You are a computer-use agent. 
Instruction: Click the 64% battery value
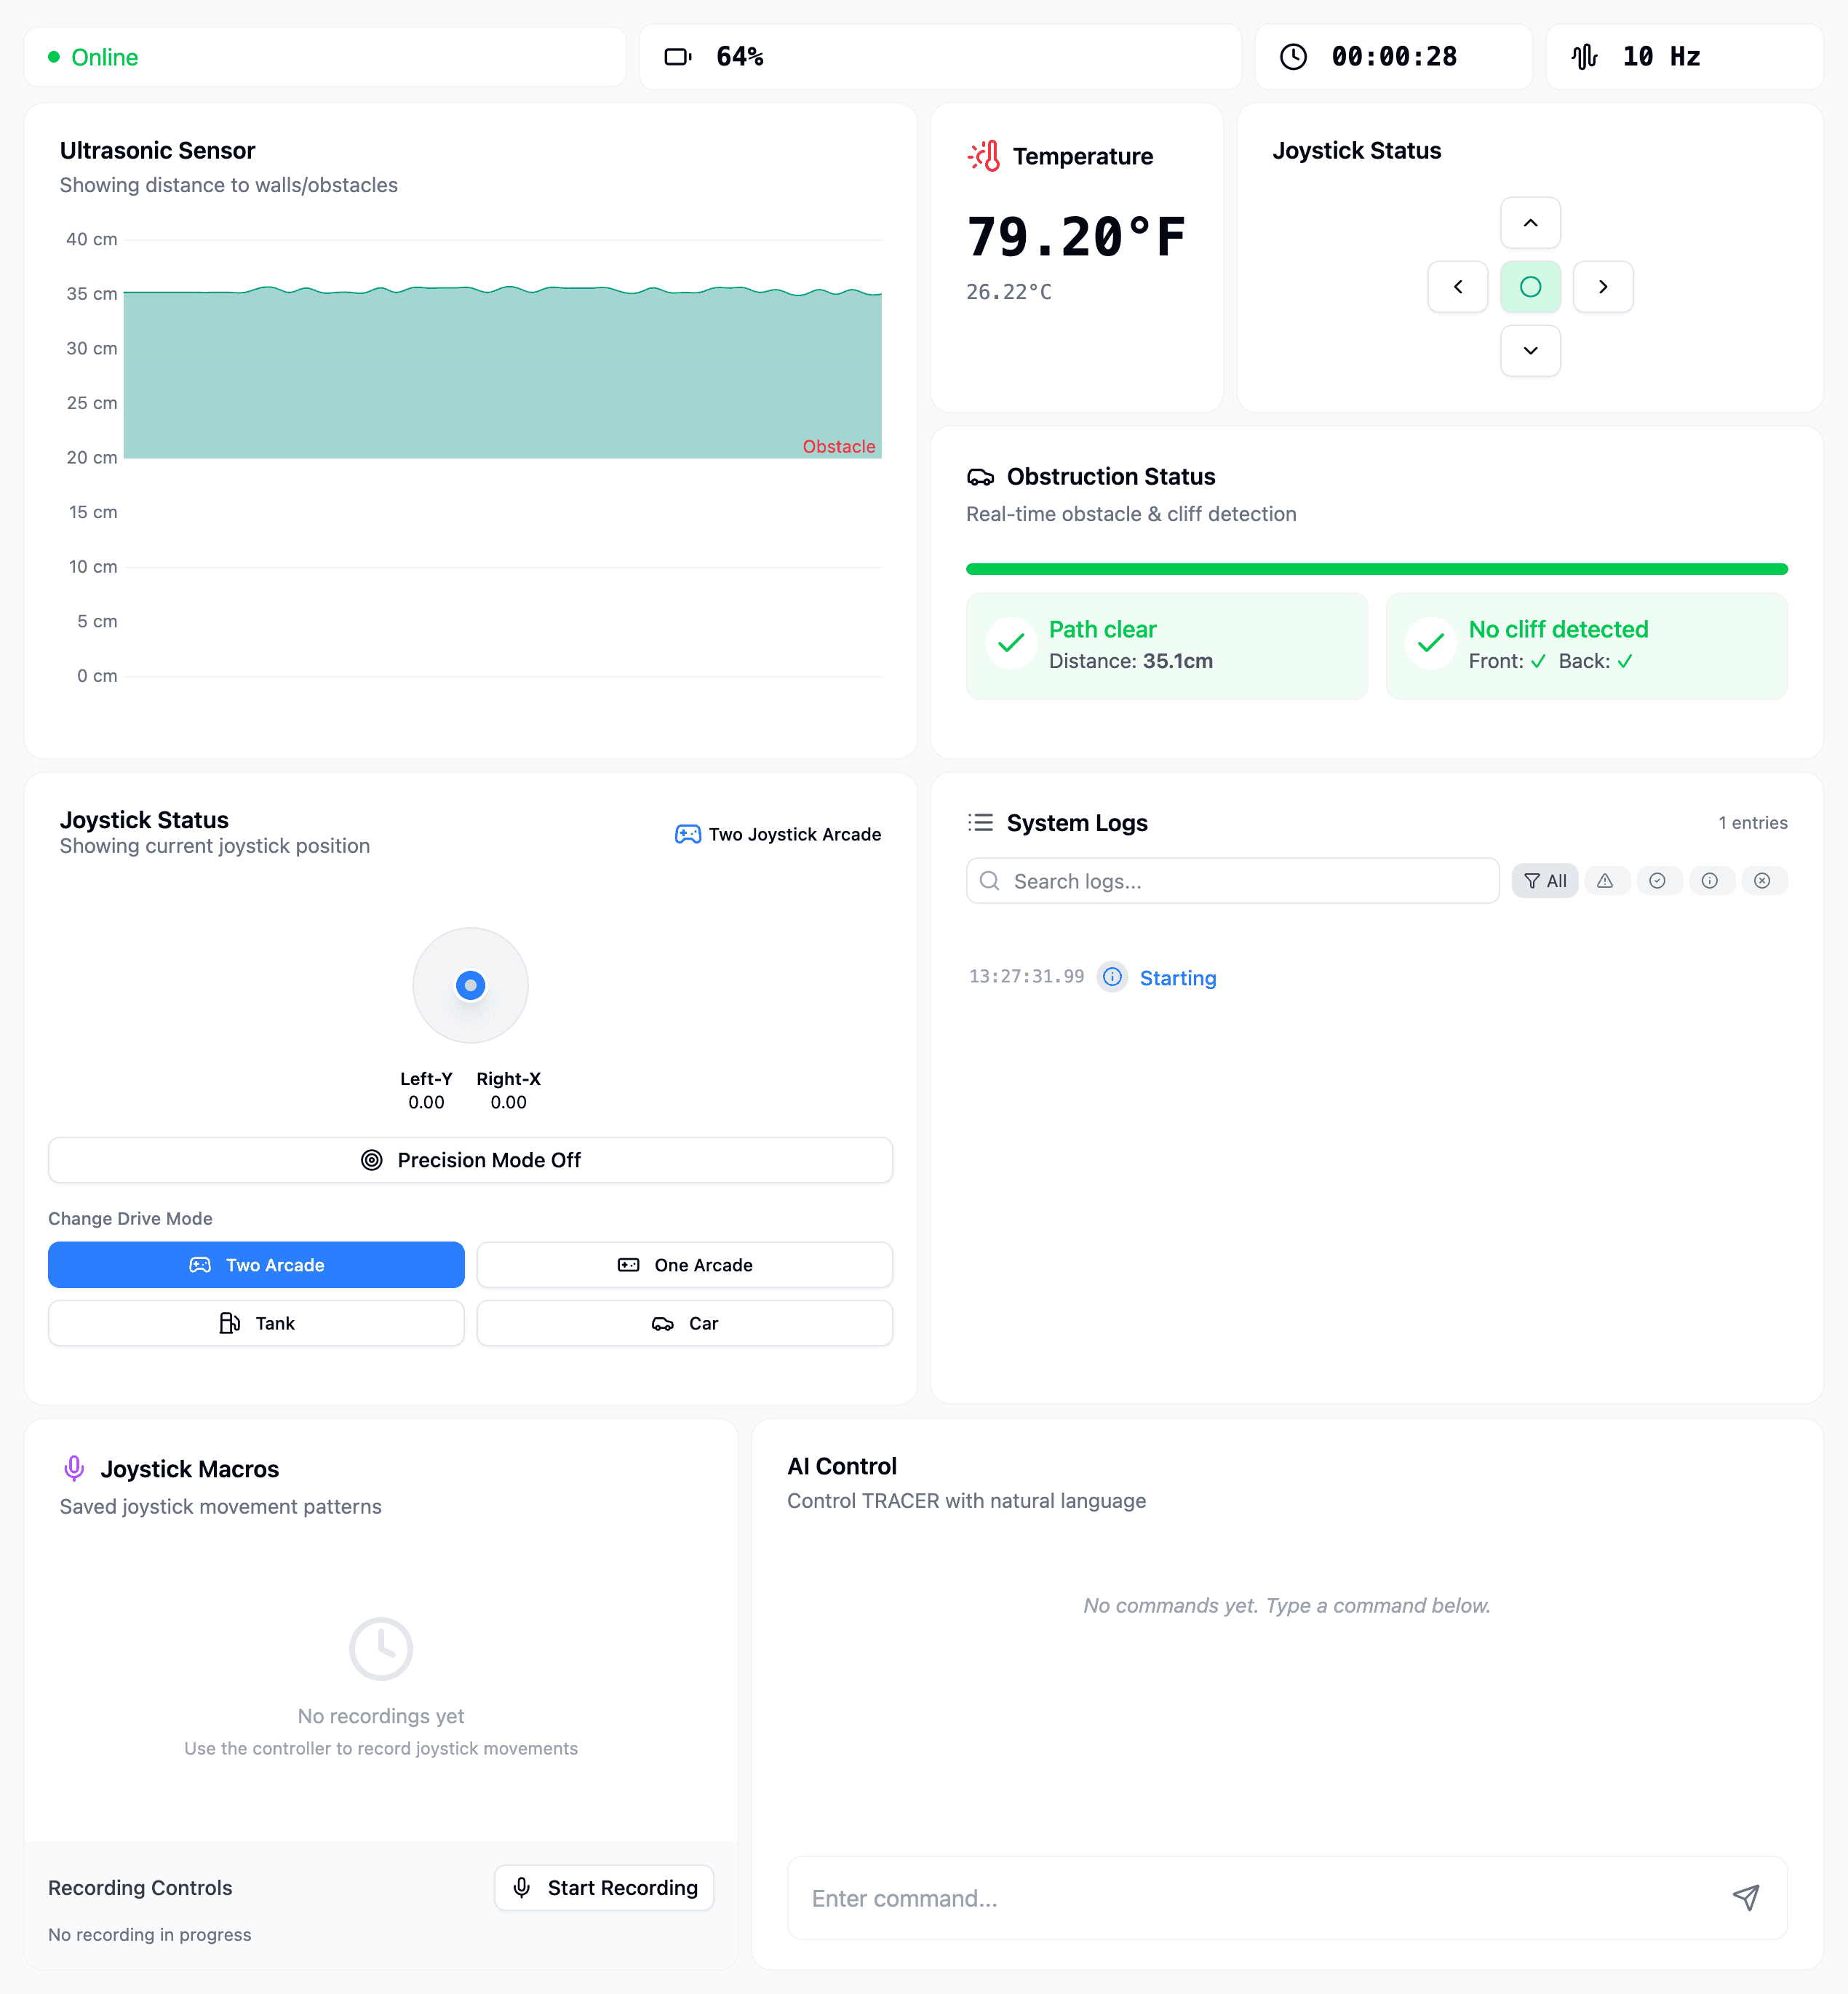coord(740,57)
